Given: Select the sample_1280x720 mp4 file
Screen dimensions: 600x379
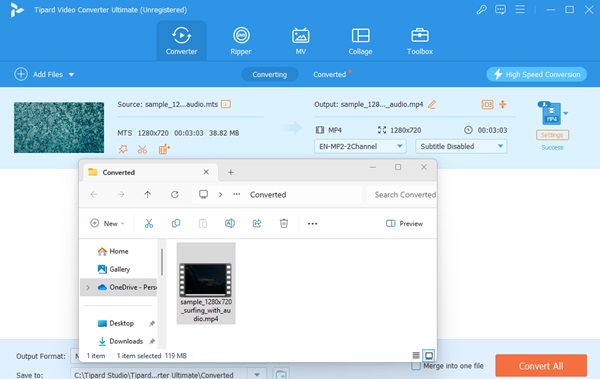Looking at the screenshot, I should [x=206, y=283].
